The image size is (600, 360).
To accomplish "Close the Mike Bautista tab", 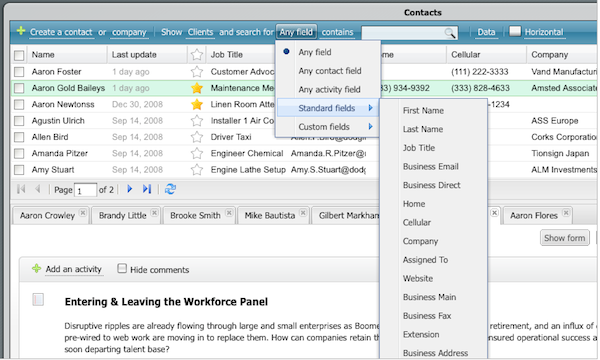I will click(x=303, y=213).
